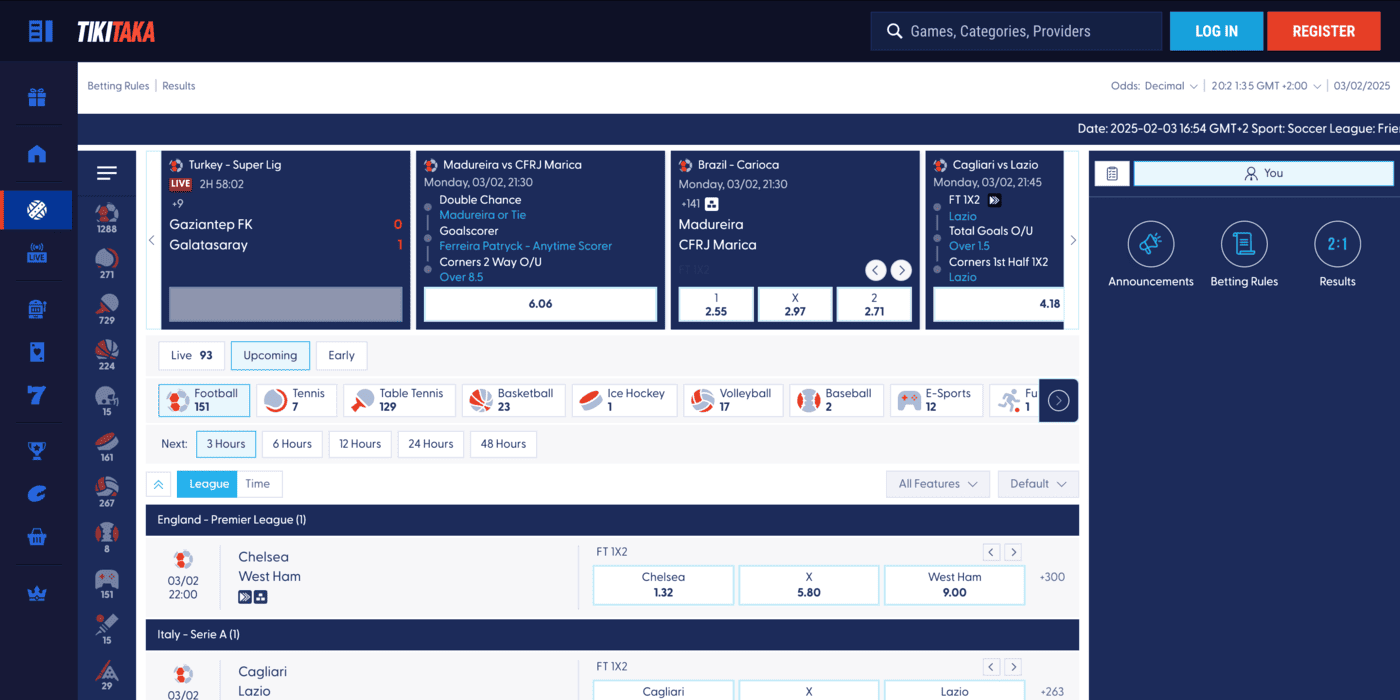Open the Results link at top

(179, 86)
